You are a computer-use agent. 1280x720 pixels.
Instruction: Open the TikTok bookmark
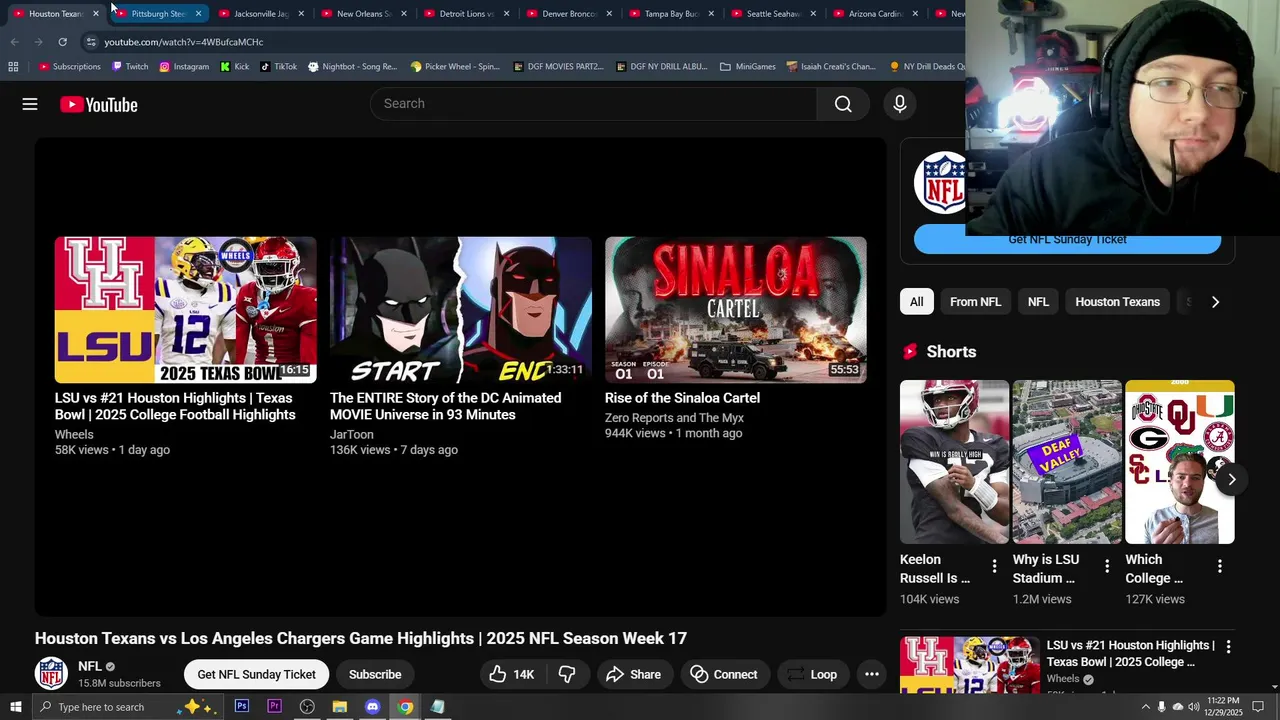point(278,67)
